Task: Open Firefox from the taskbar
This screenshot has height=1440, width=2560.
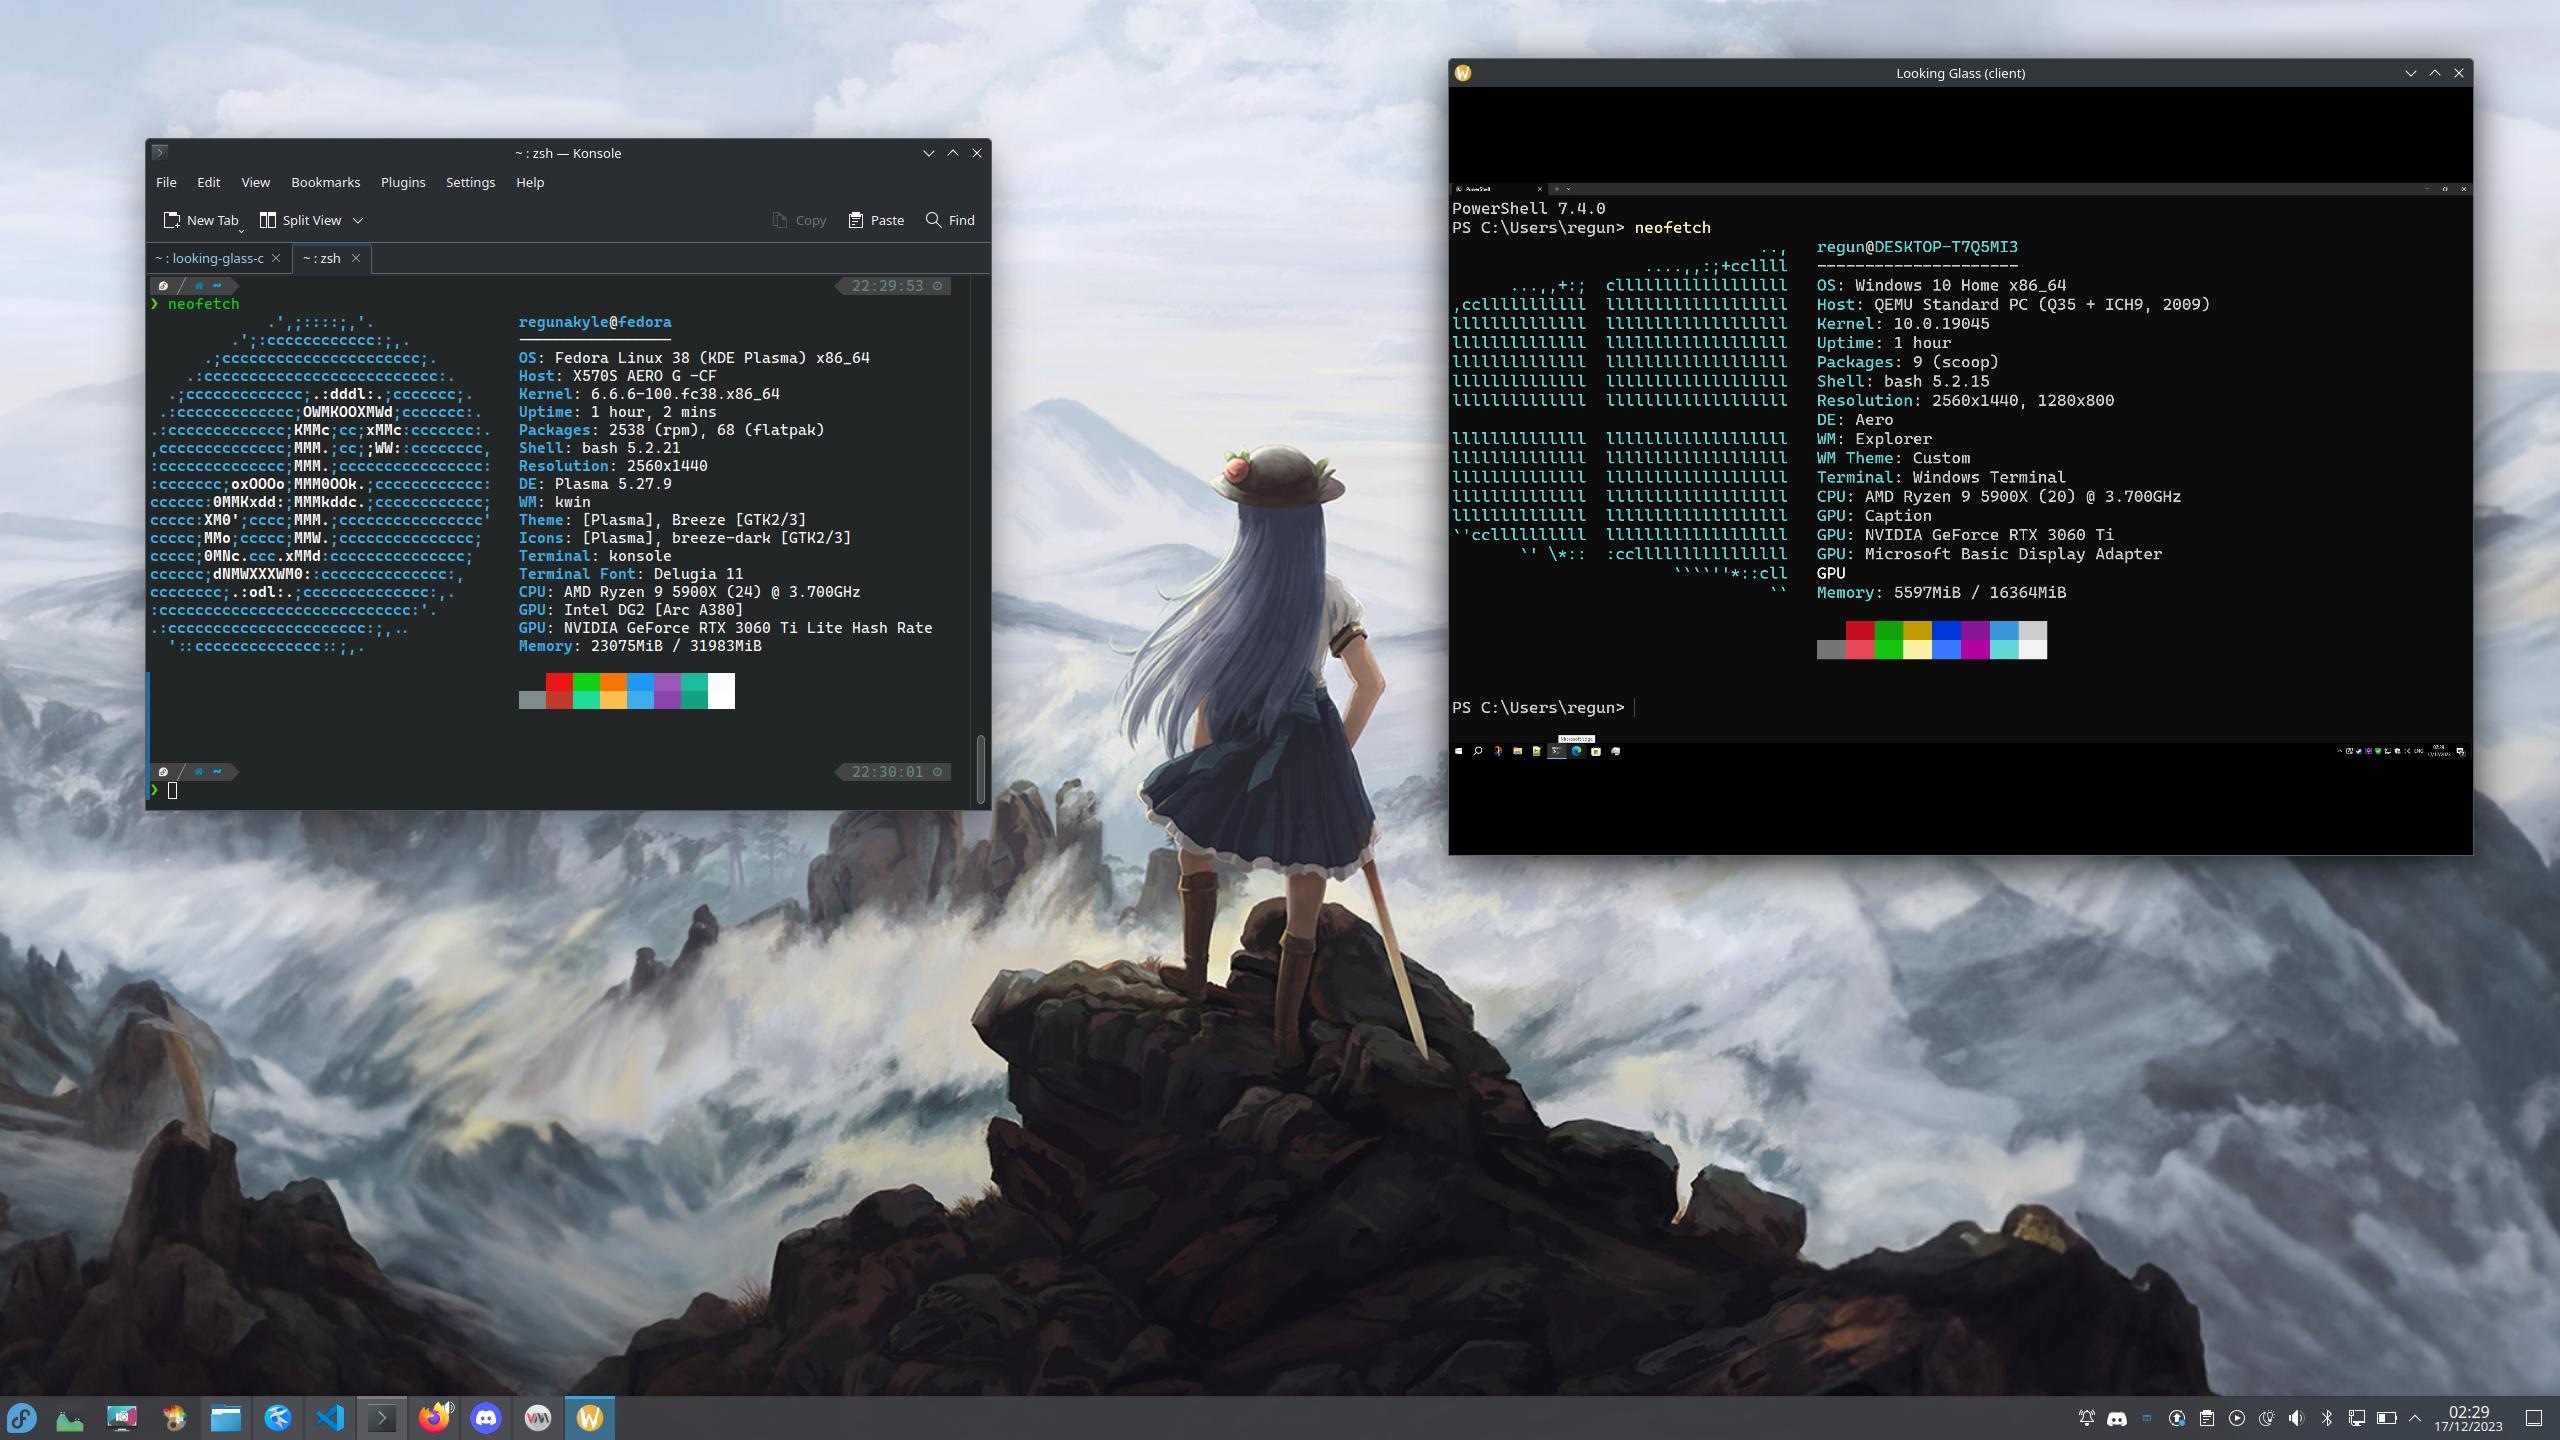Action: pos(435,1417)
